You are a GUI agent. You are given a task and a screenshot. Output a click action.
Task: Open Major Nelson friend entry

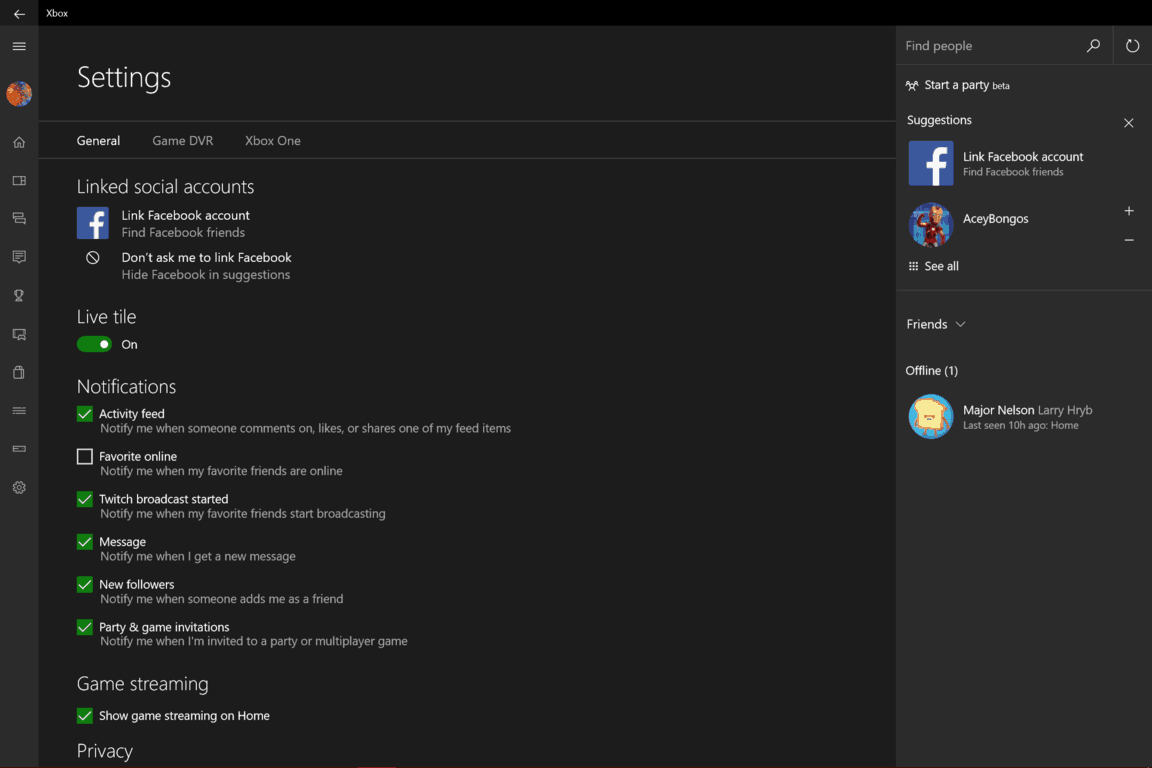[x=1023, y=417]
